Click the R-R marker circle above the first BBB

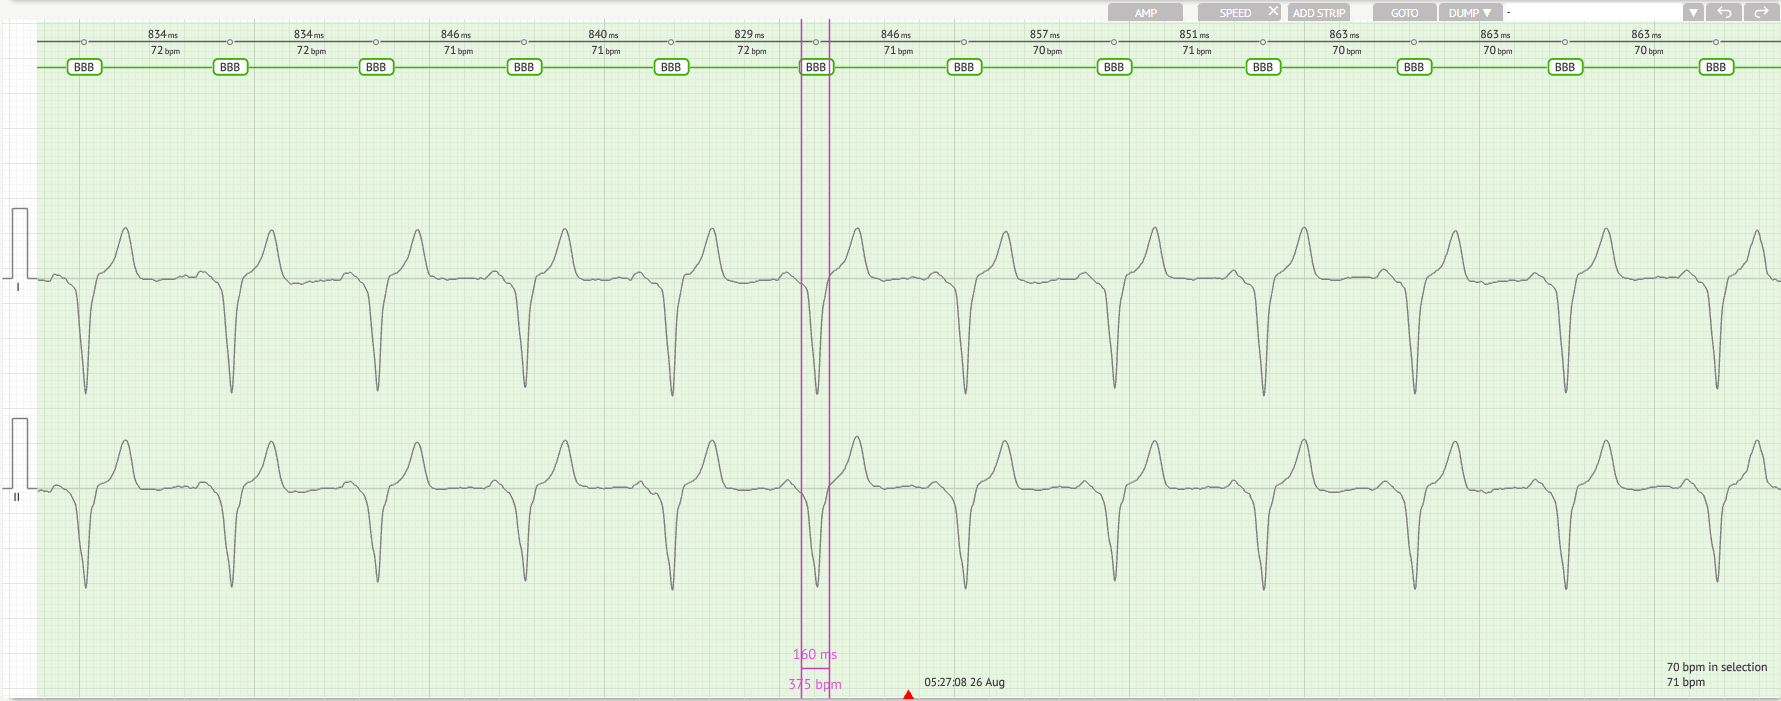[x=84, y=42]
